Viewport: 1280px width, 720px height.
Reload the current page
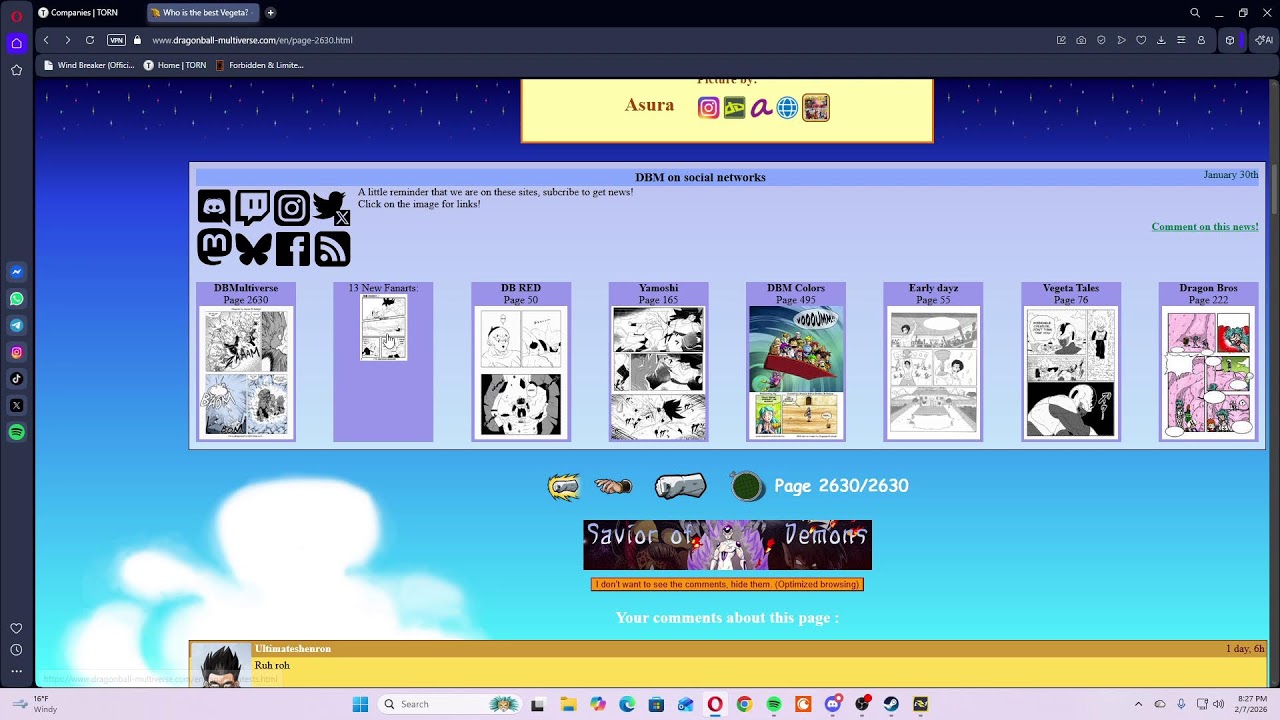(90, 40)
